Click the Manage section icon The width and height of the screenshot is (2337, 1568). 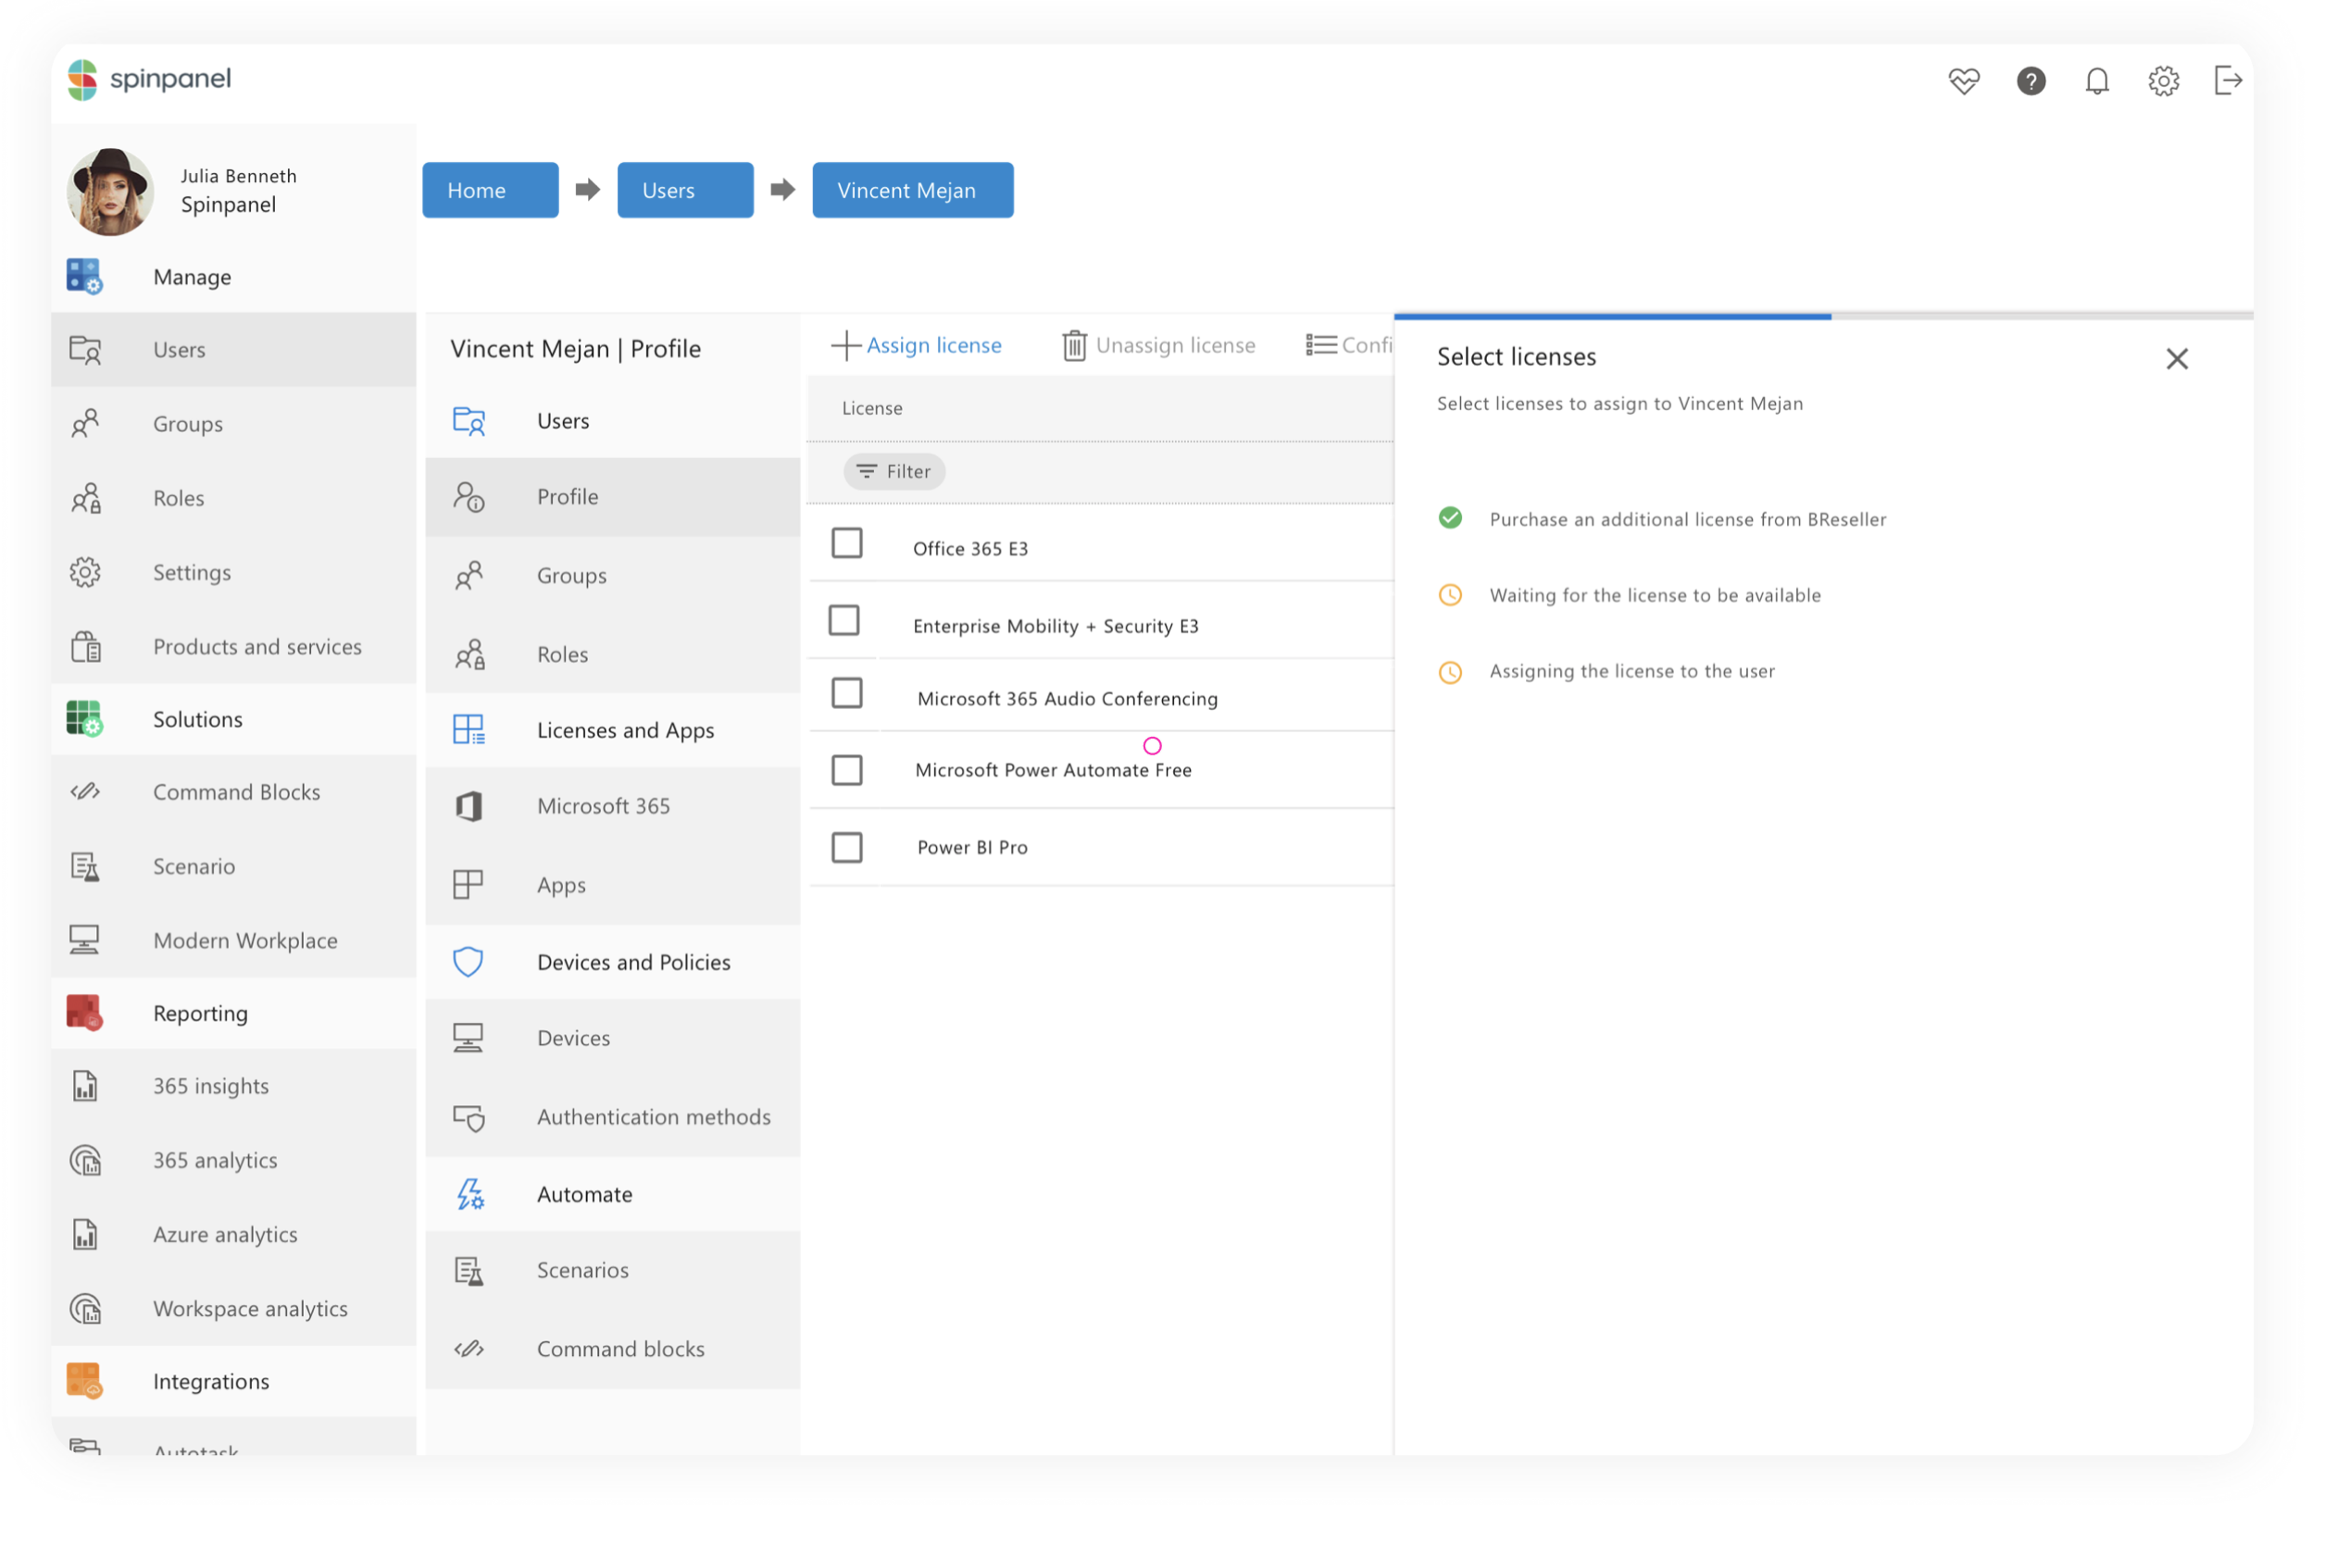click(x=84, y=276)
